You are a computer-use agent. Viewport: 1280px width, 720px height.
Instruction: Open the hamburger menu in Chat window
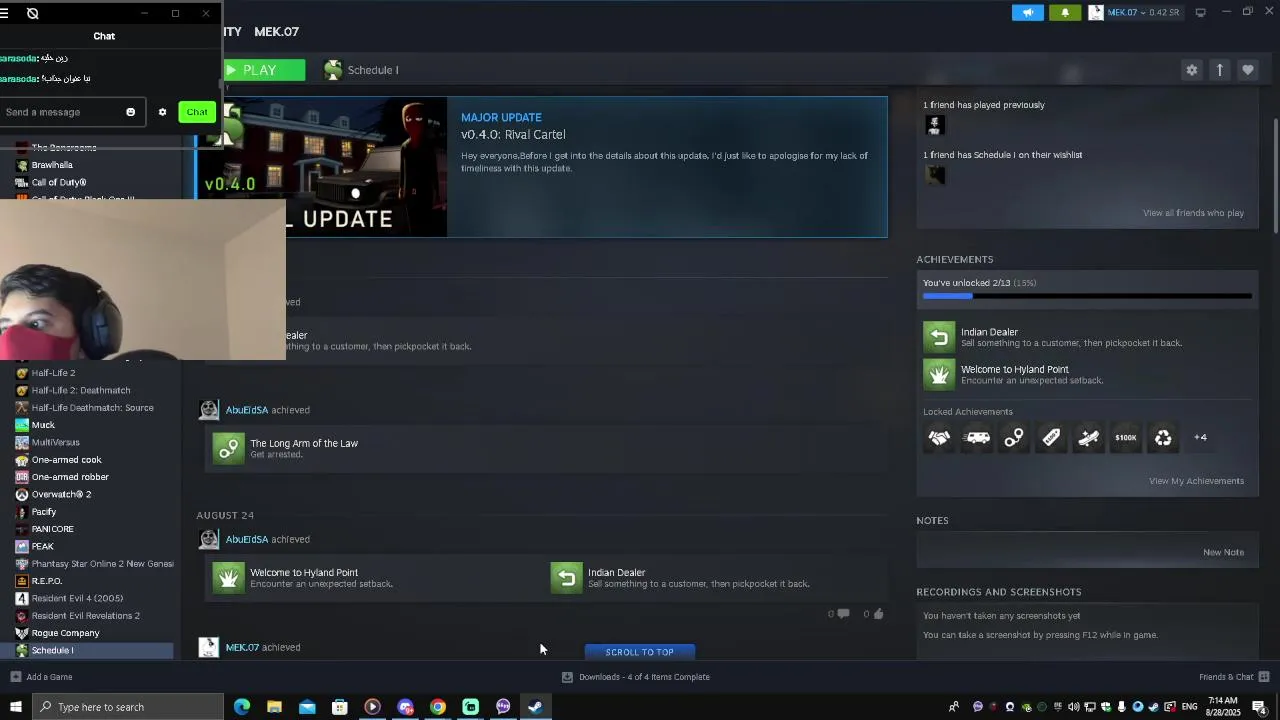point(4,13)
